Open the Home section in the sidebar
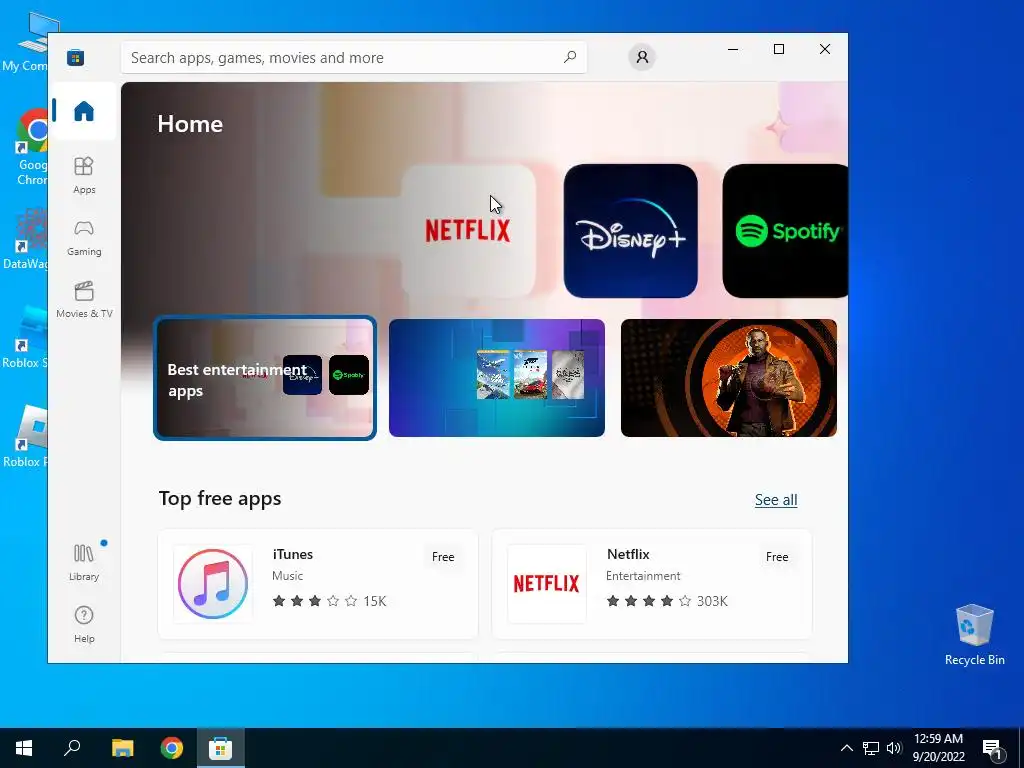Screen dimensions: 1024x768 pyautogui.click(x=84, y=111)
